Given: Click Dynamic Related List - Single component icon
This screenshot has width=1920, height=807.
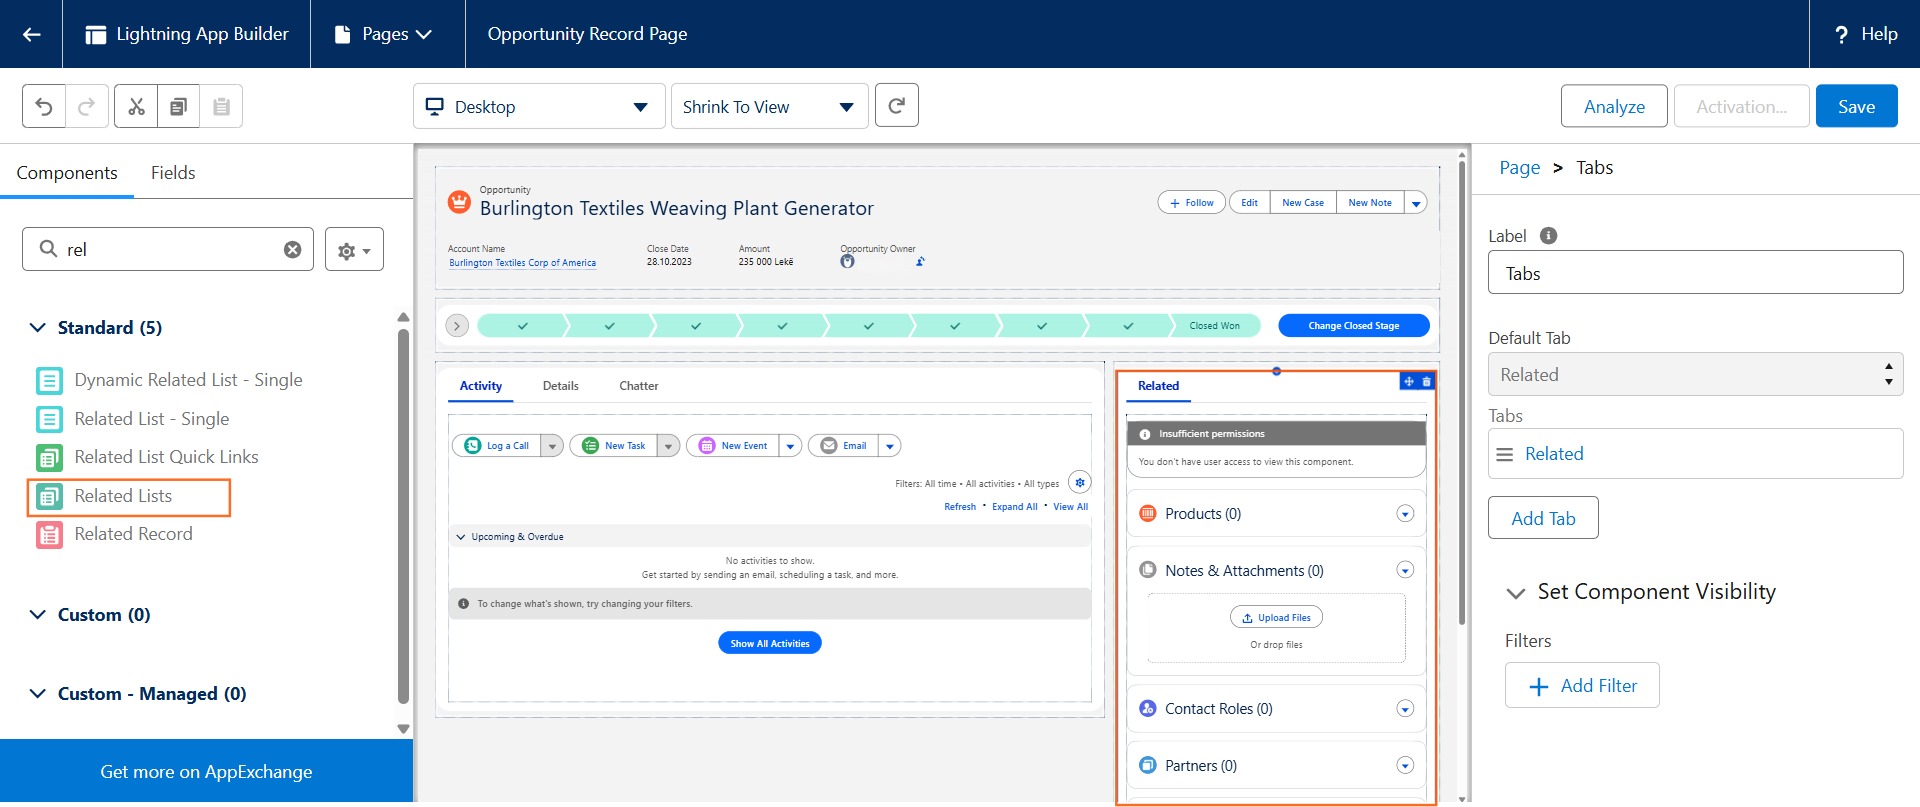Looking at the screenshot, I should tap(49, 380).
